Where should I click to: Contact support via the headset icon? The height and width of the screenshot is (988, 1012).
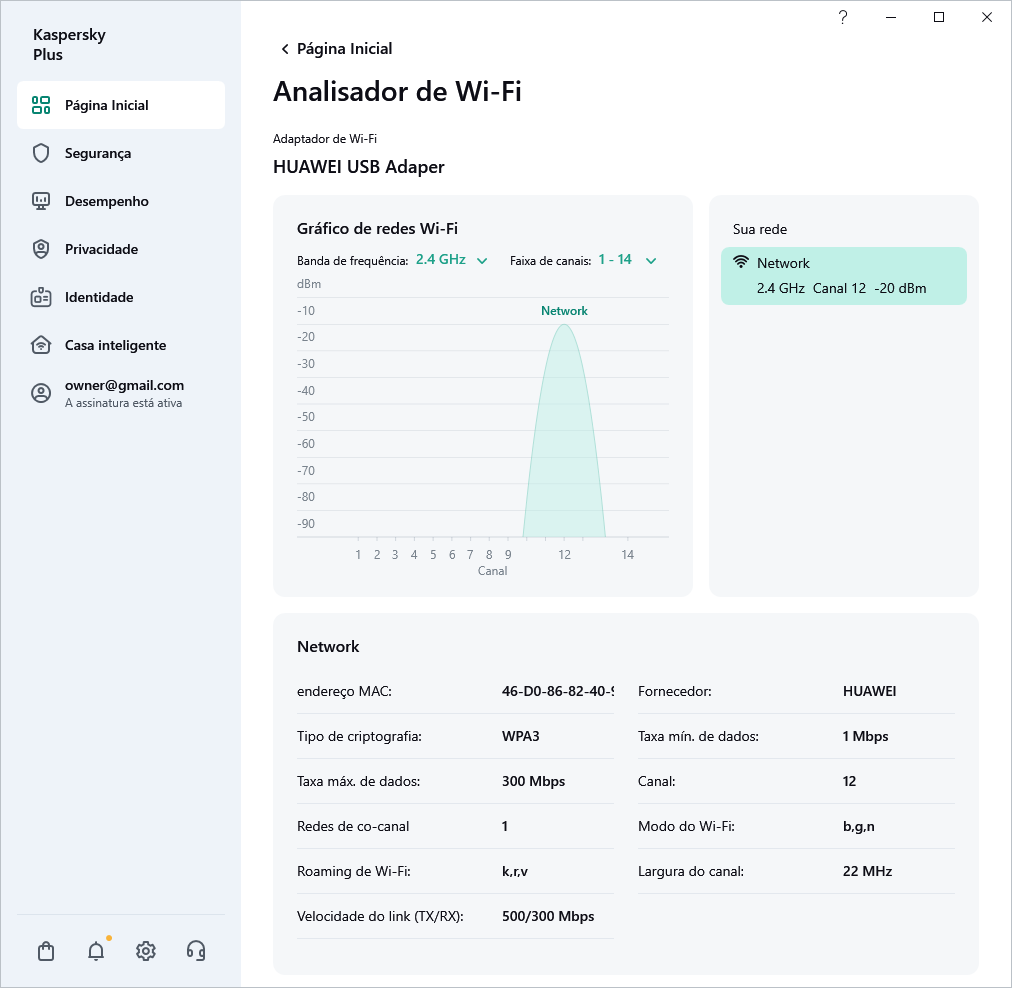[196, 951]
